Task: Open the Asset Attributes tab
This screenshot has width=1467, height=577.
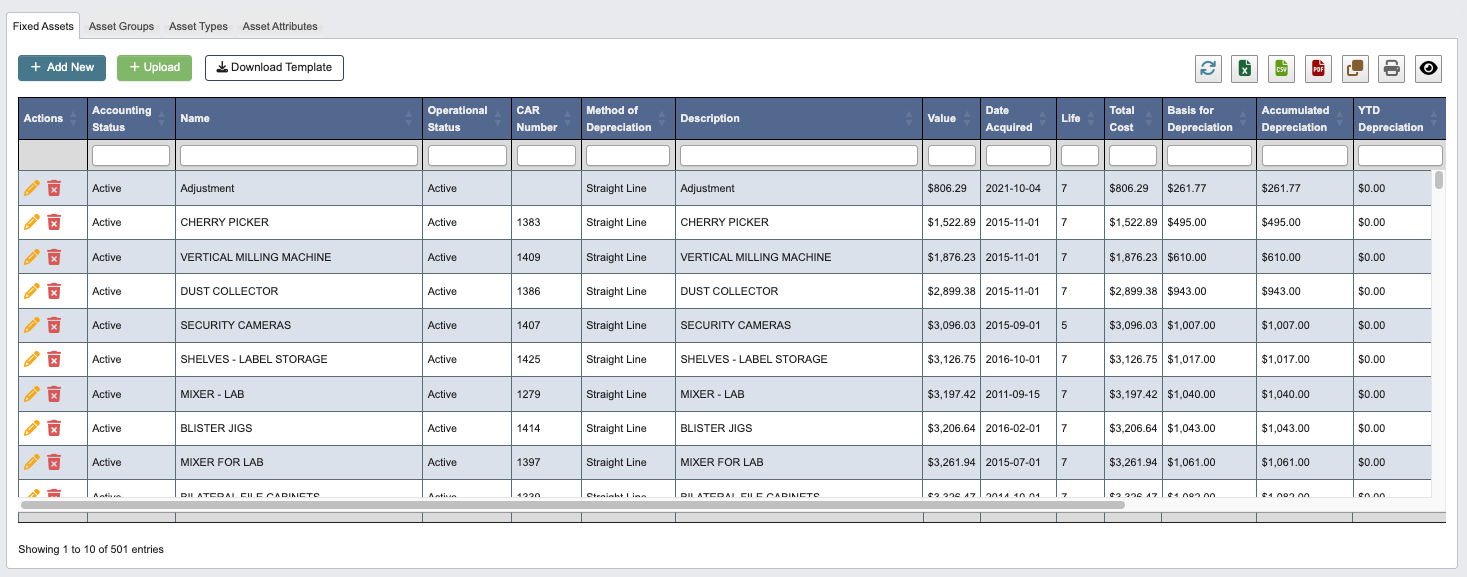Action: pos(279,26)
